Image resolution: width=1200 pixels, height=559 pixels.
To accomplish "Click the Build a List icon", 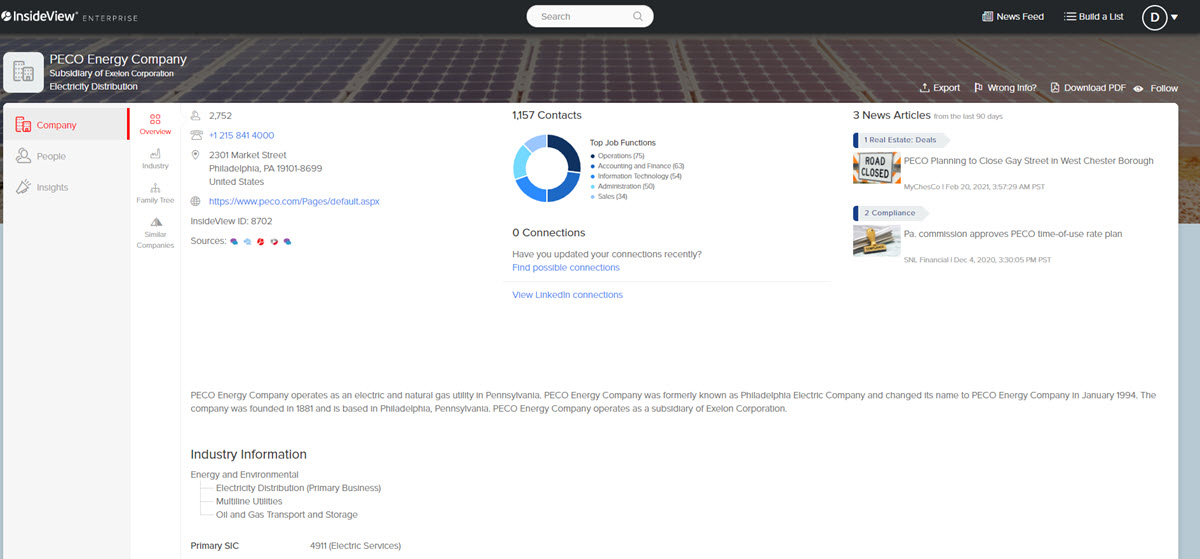I will 1070,17.
